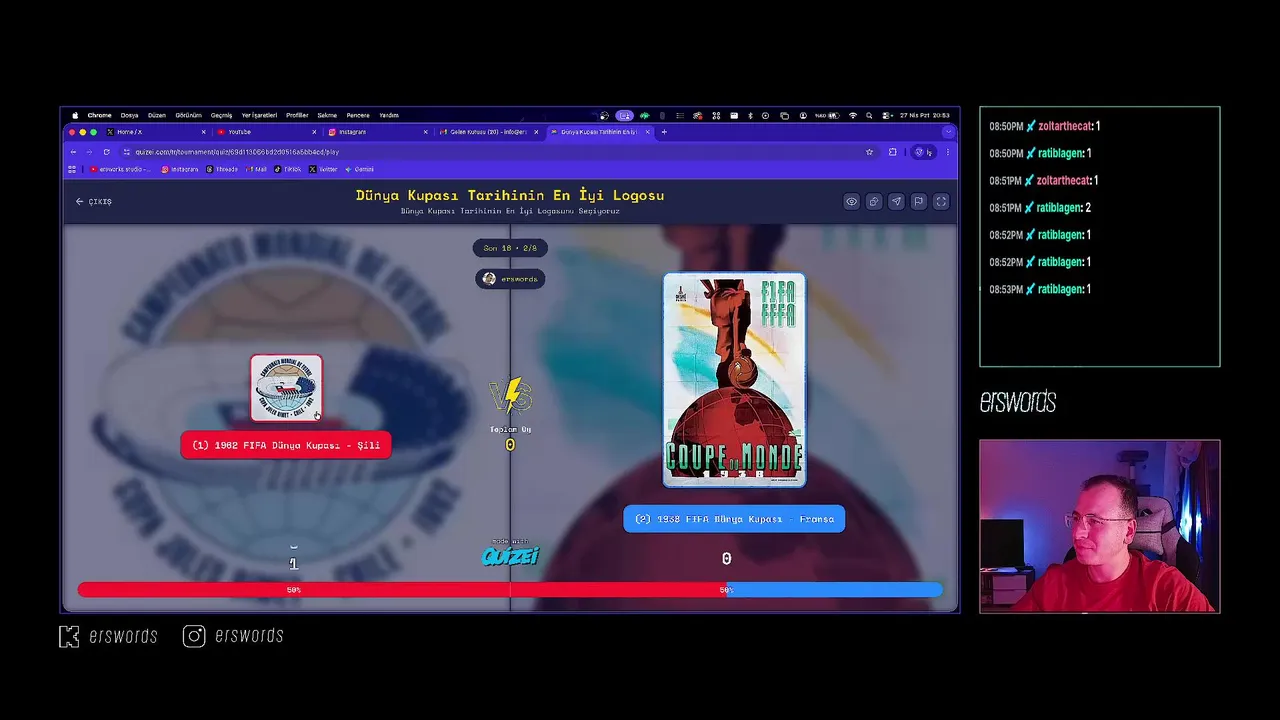Open the Pencere menu
The image size is (1280, 720).
[x=358, y=115]
